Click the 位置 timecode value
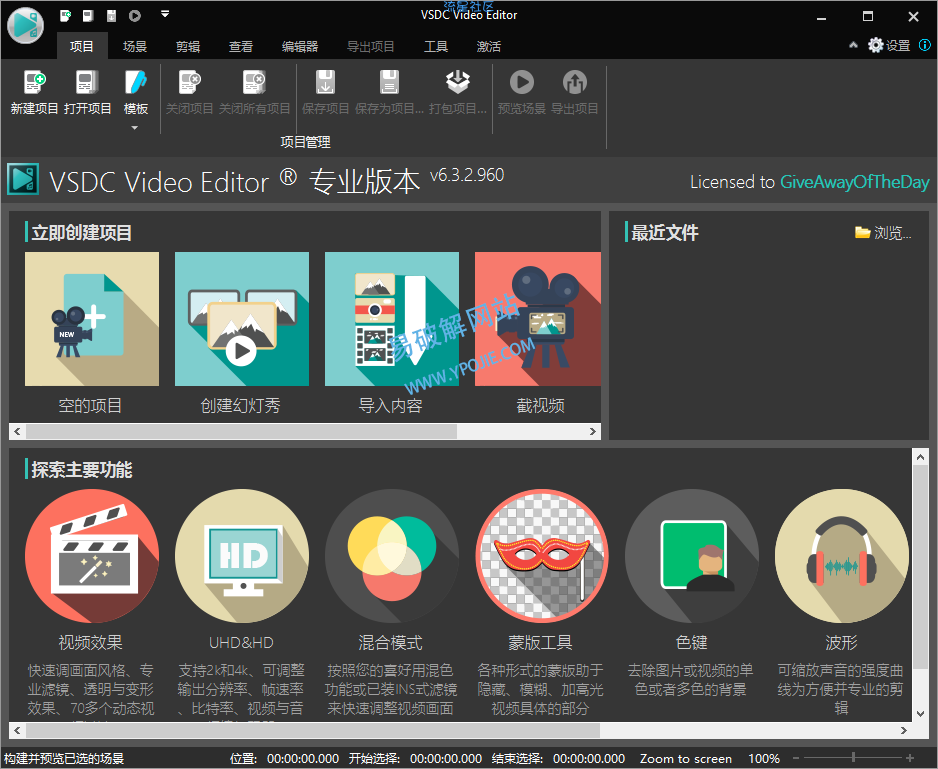Viewport: 938px width, 769px height. (303, 758)
